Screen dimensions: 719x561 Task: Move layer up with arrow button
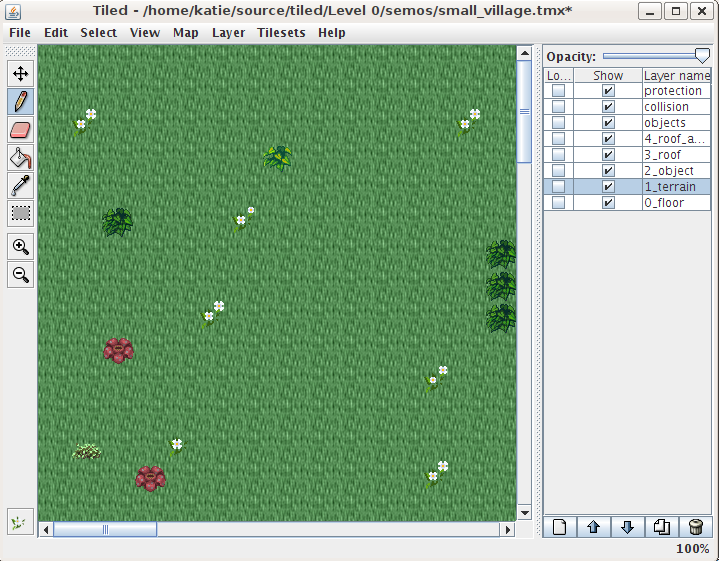(593, 527)
